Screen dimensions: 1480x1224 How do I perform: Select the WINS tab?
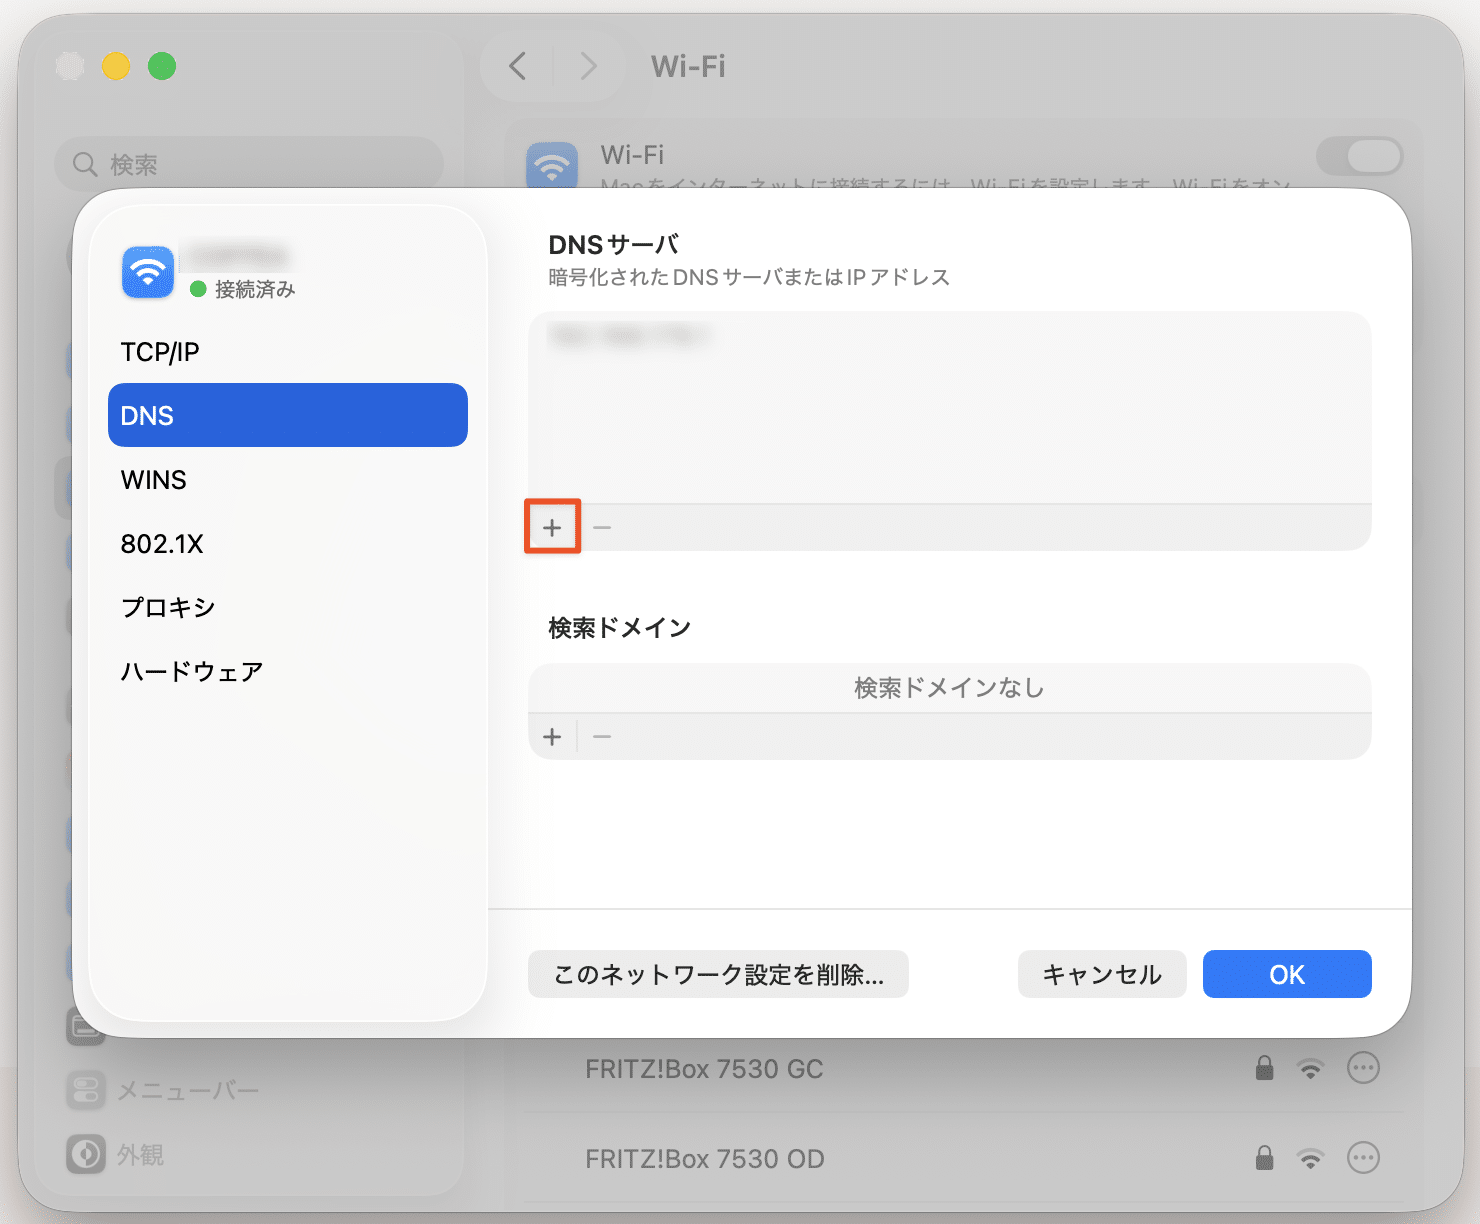pos(288,480)
